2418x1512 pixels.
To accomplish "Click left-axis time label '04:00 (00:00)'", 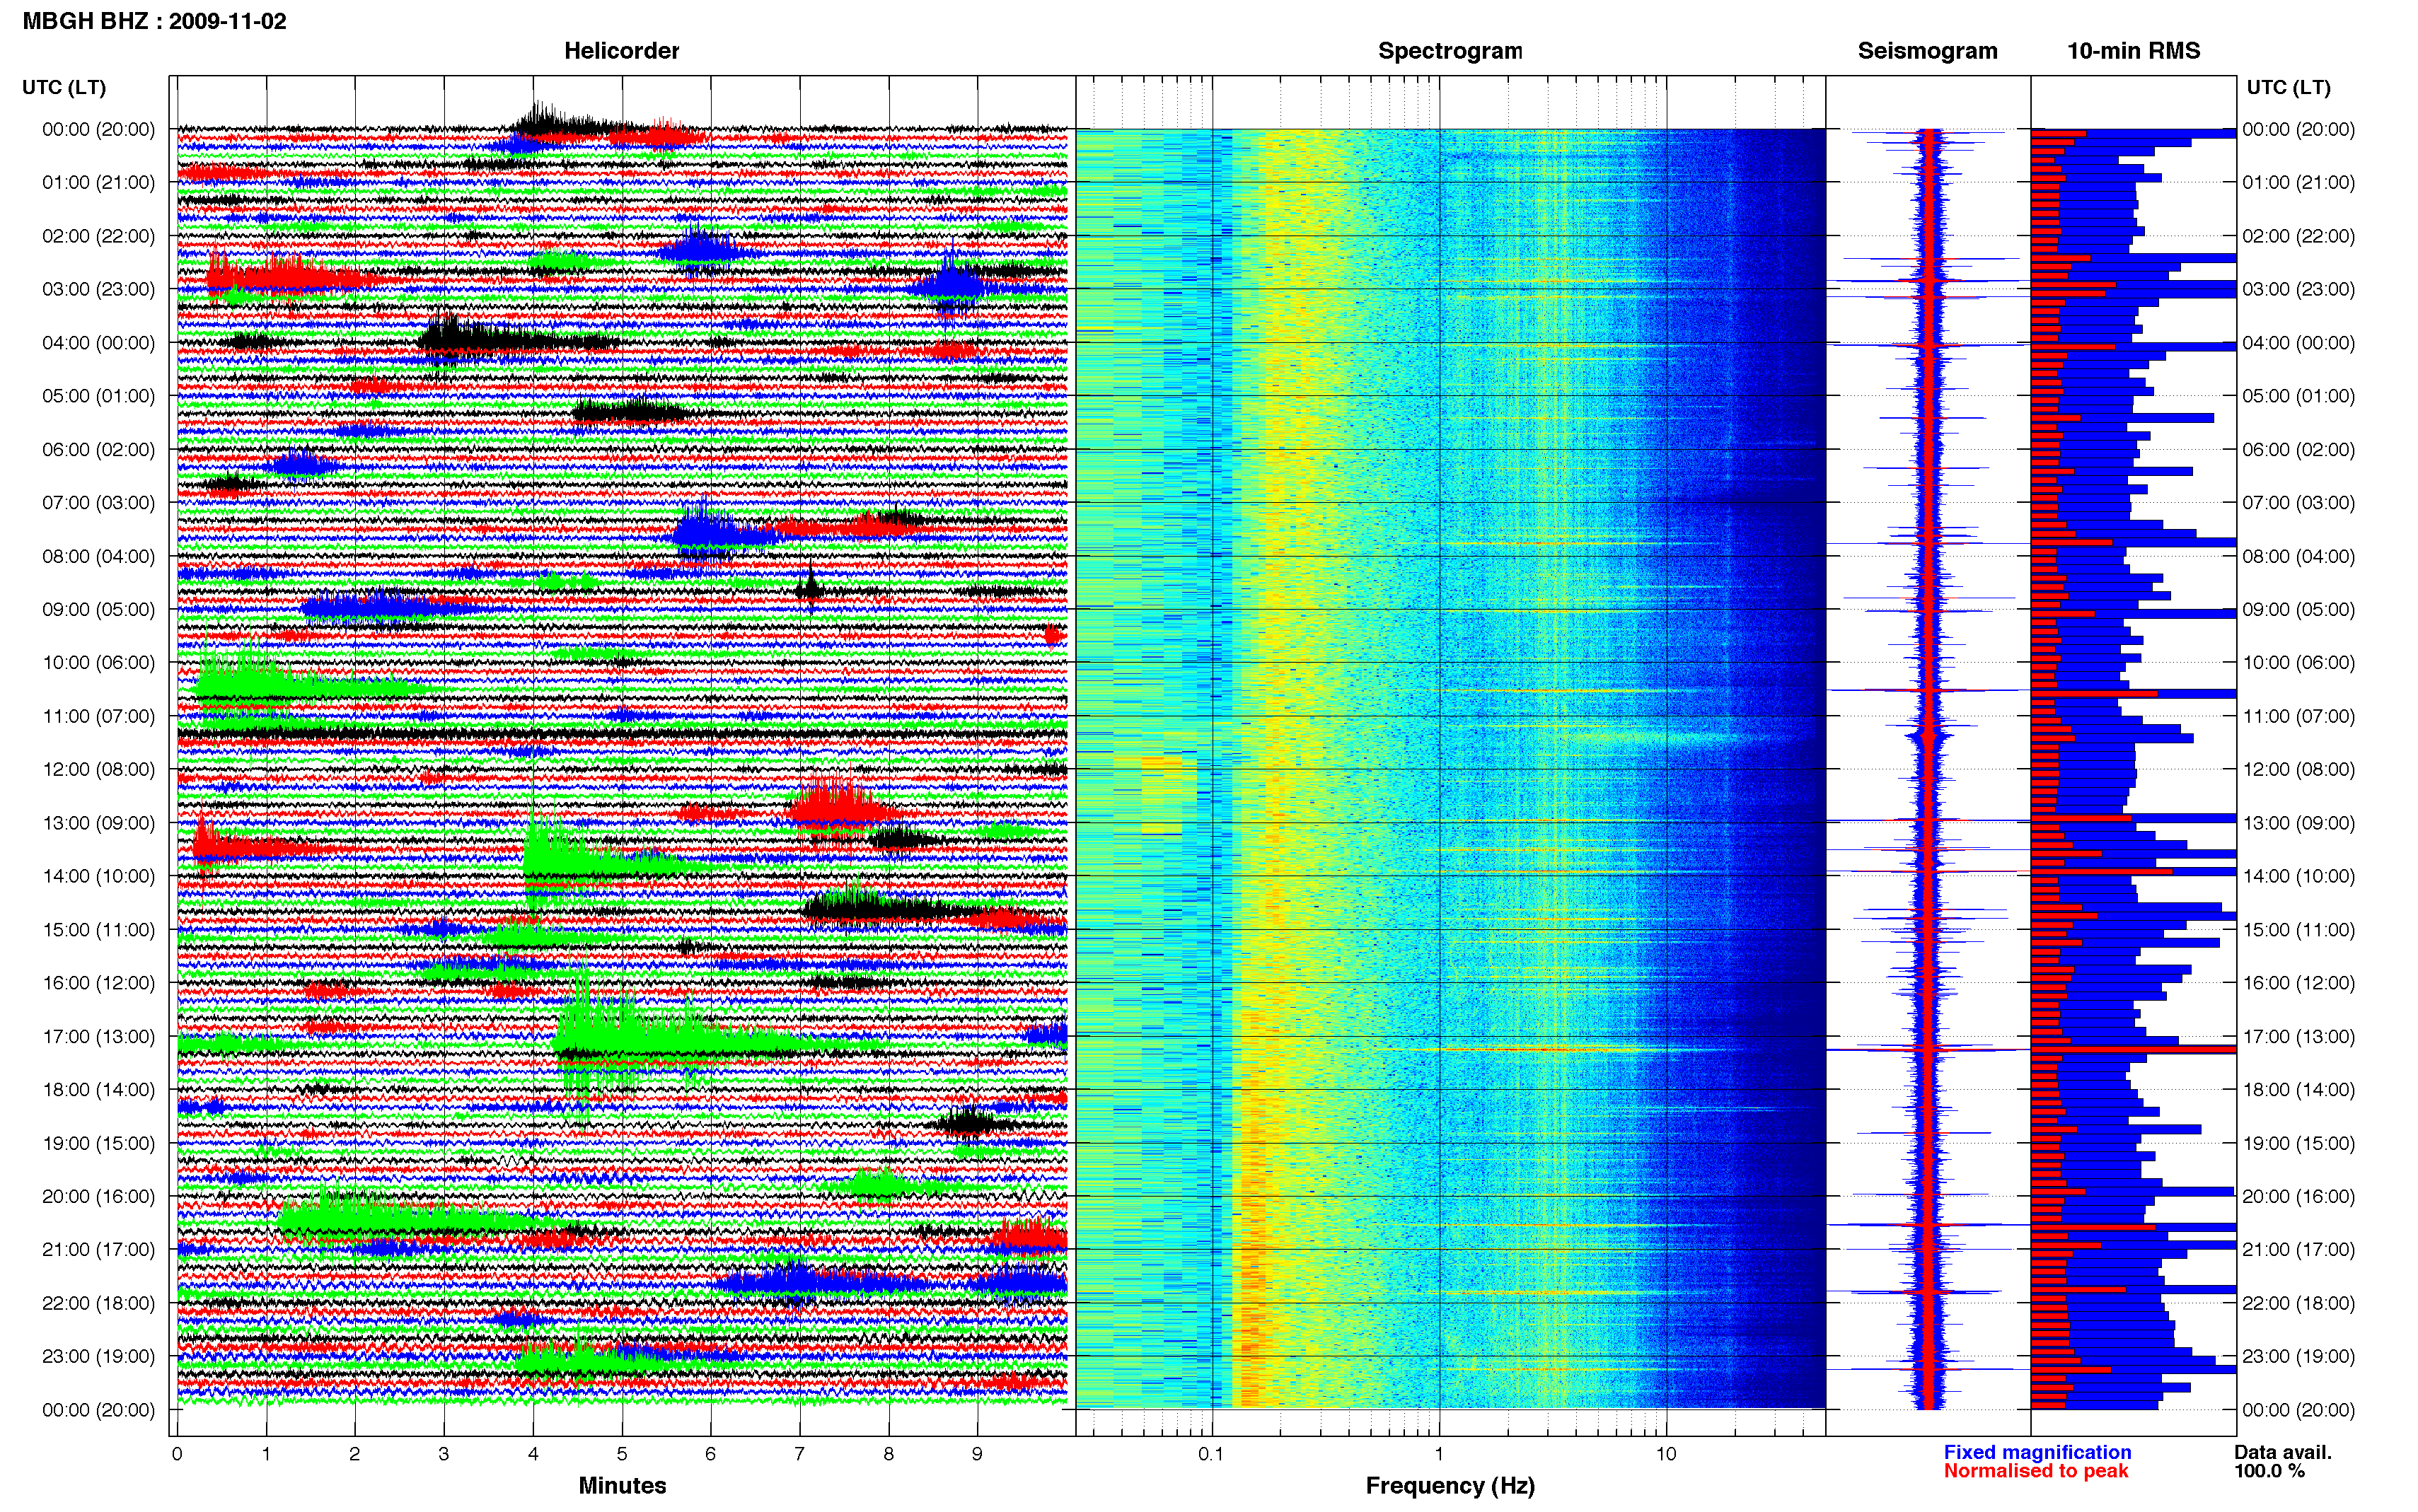I will [98, 343].
